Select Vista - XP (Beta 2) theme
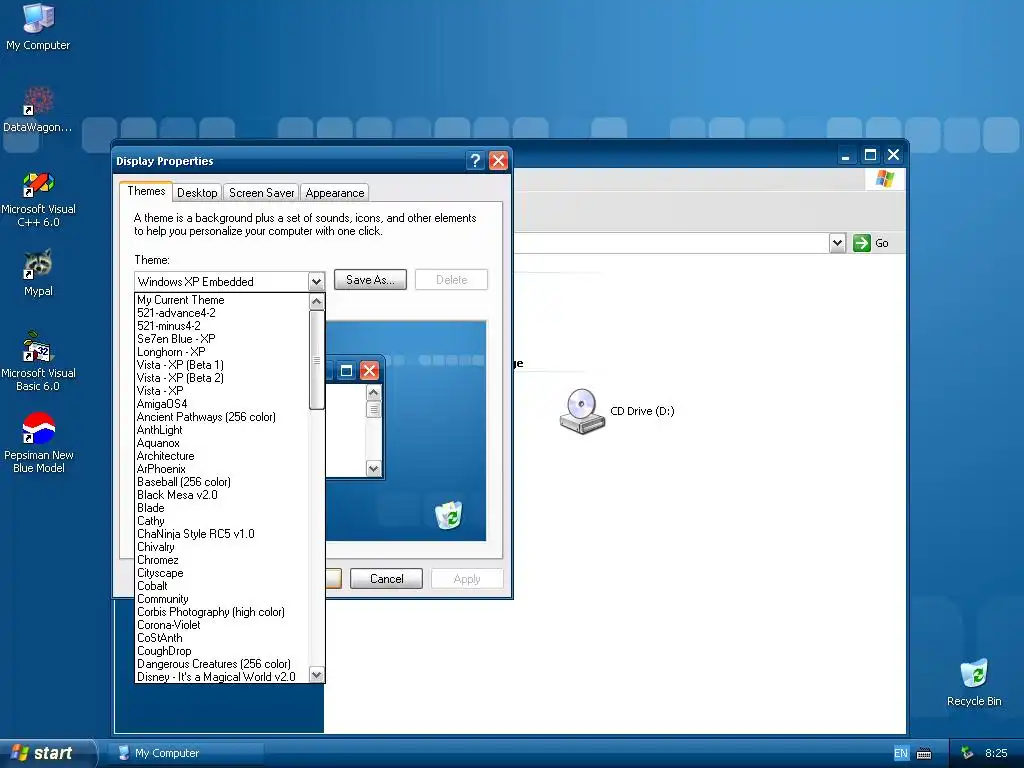1024x768 pixels. pos(222,377)
